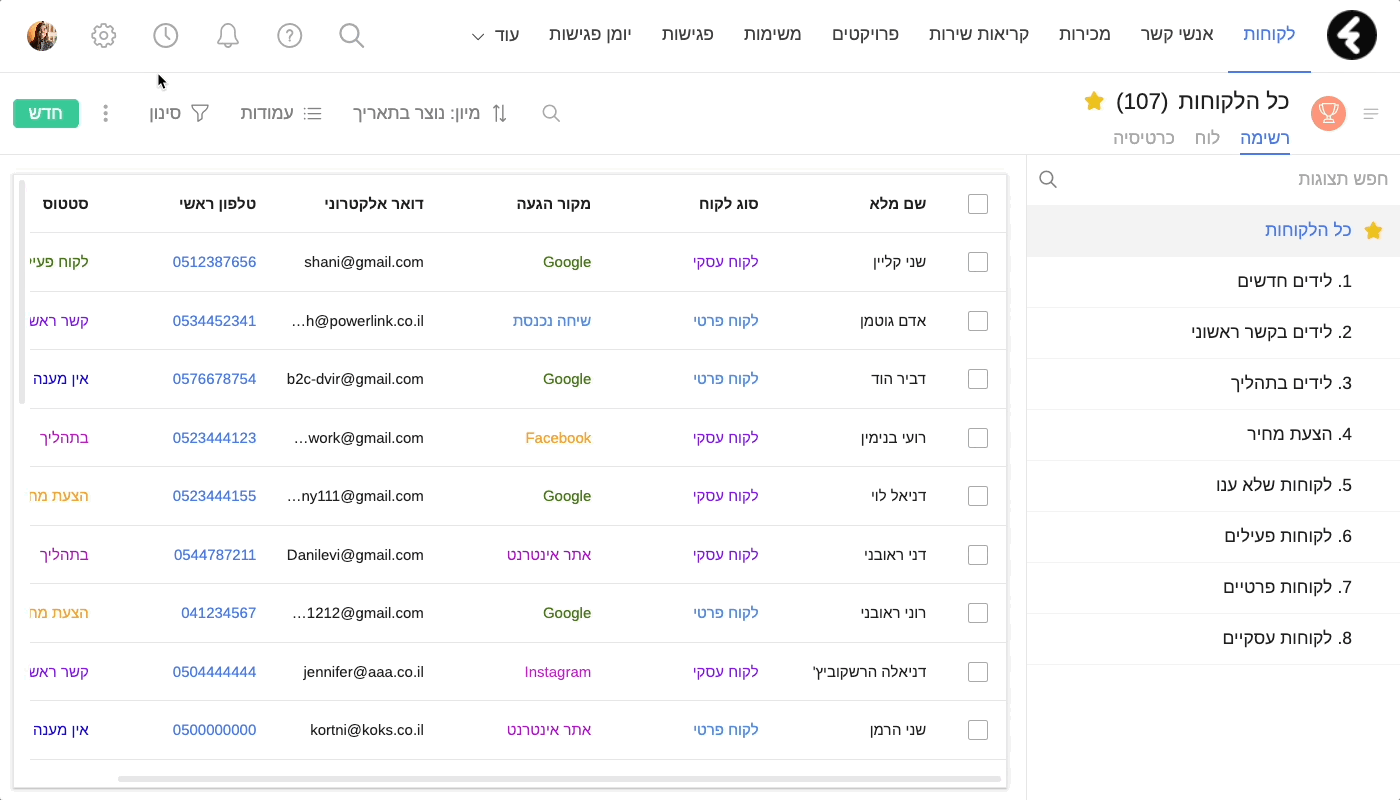Click the star beside כל הלקוחות in the sidebar
1400x800 pixels.
pyautogui.click(x=1374, y=230)
